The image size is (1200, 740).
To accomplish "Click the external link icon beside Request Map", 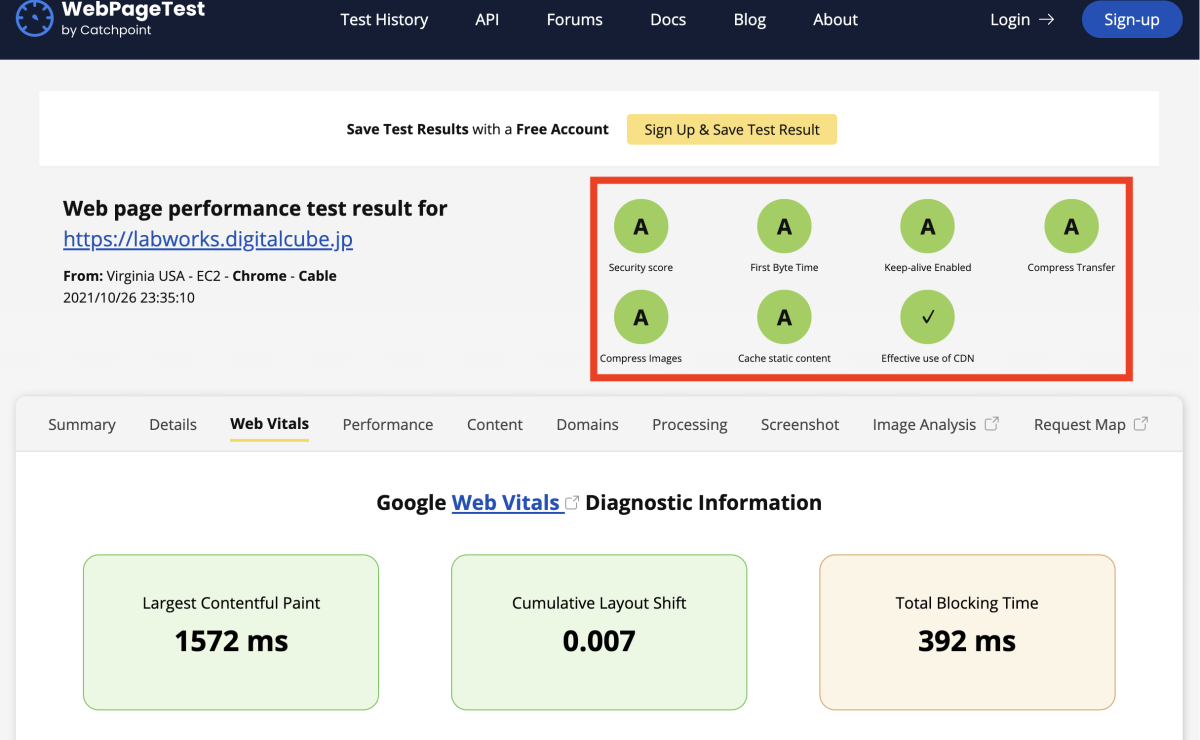I will click(1141, 423).
